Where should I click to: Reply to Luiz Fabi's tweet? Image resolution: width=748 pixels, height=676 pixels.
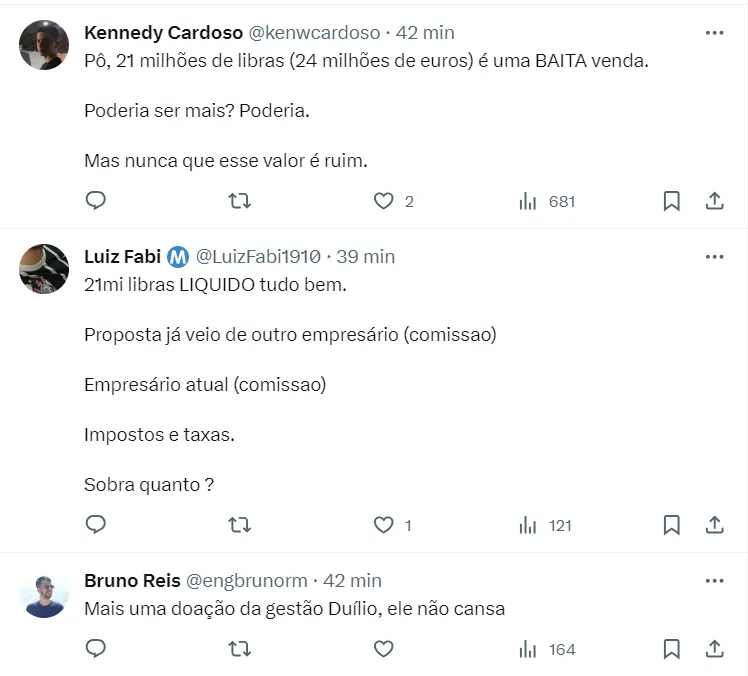96,525
